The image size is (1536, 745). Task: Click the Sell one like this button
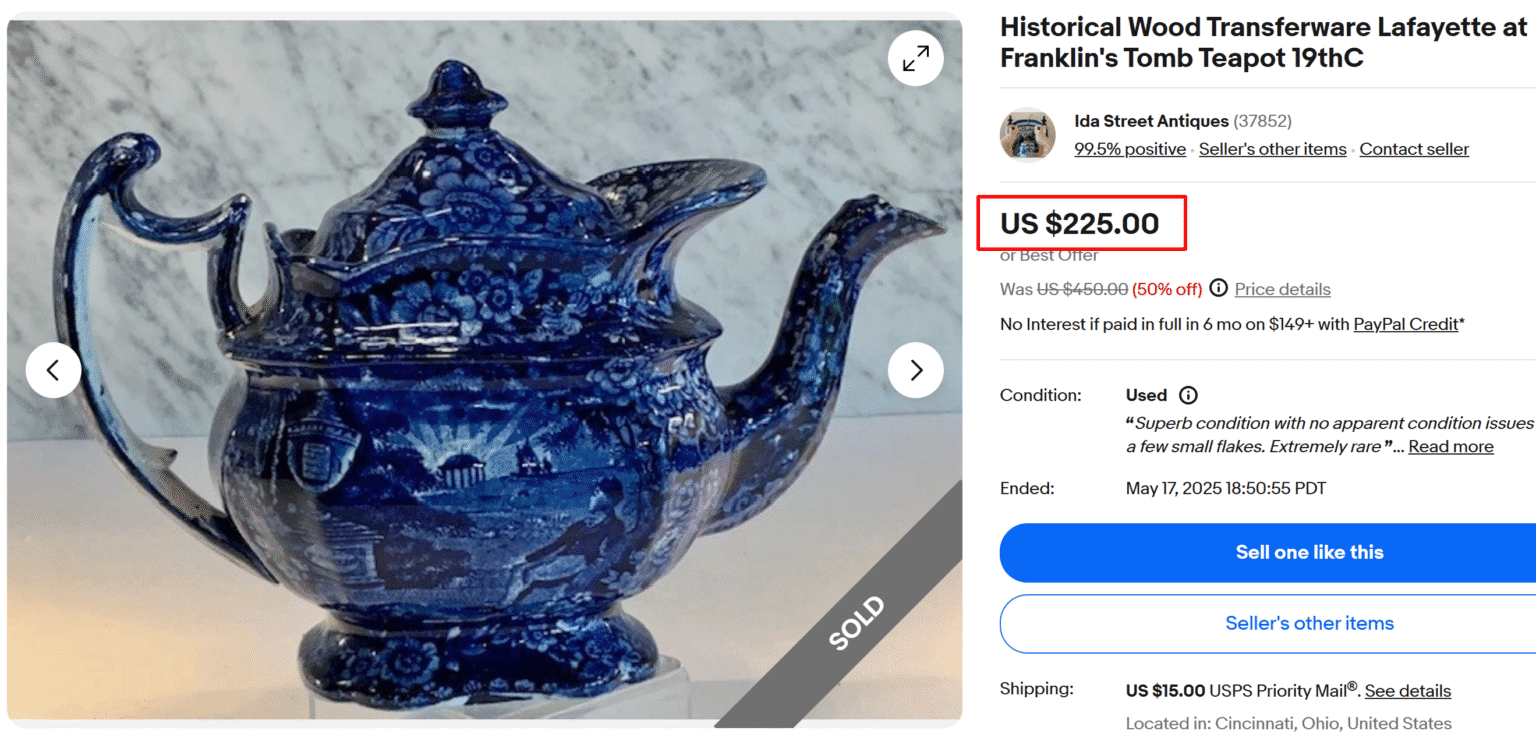(x=1309, y=552)
